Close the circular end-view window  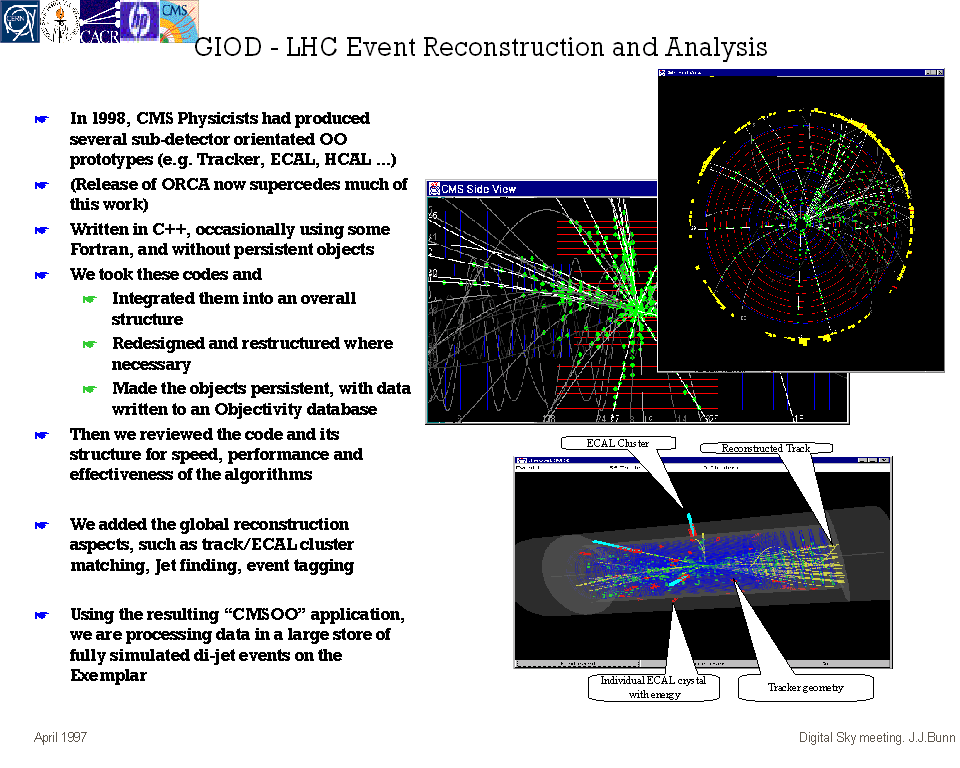(x=939, y=73)
